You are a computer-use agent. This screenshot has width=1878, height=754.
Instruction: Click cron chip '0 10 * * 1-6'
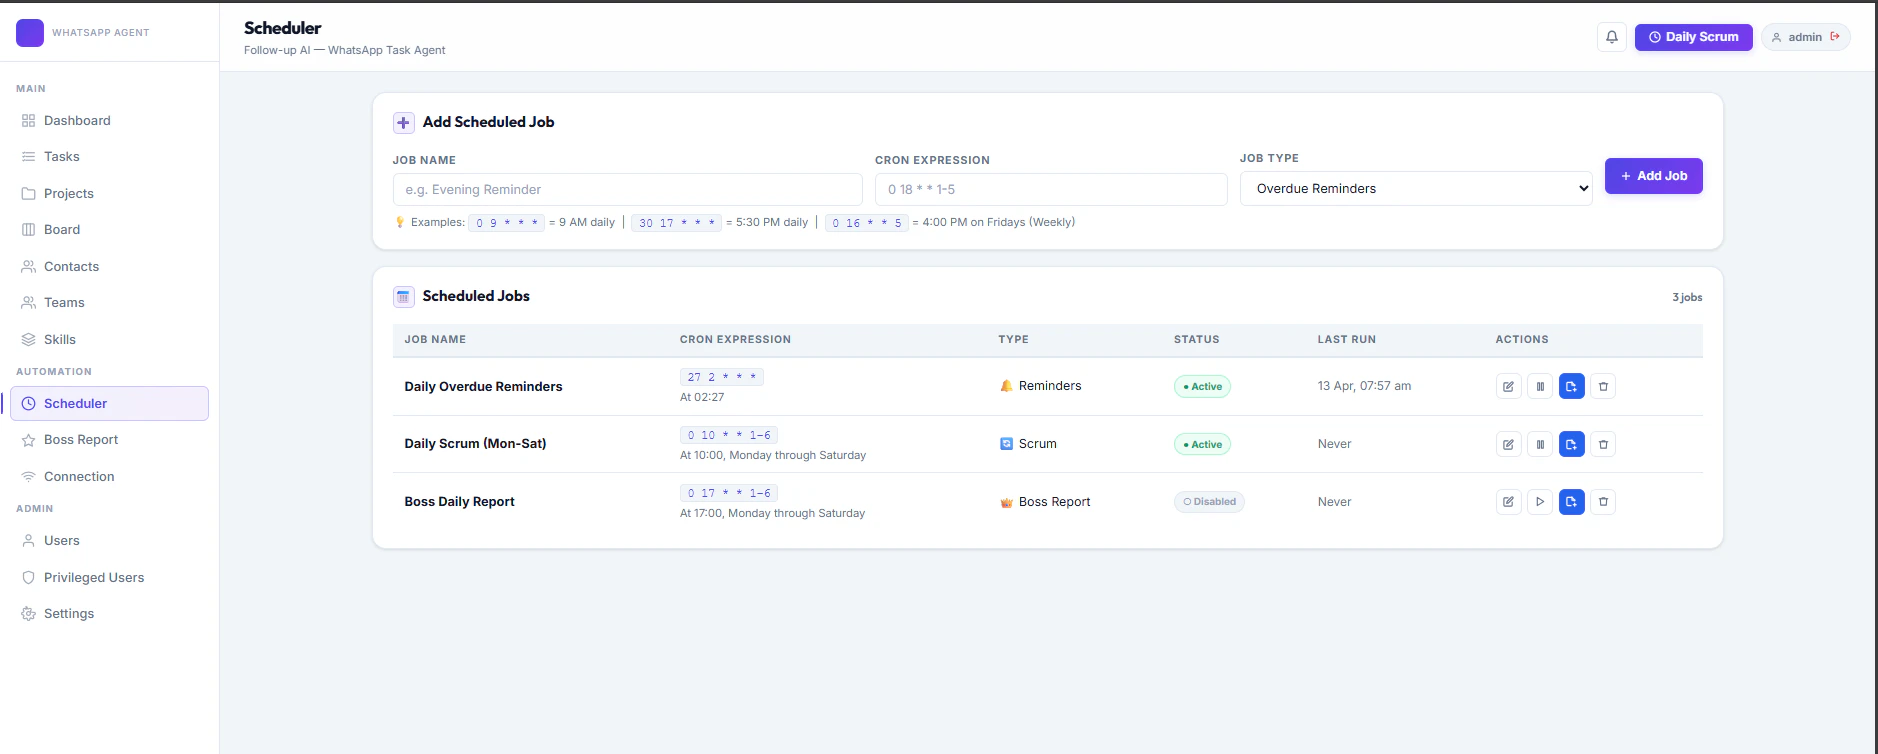[x=729, y=435]
